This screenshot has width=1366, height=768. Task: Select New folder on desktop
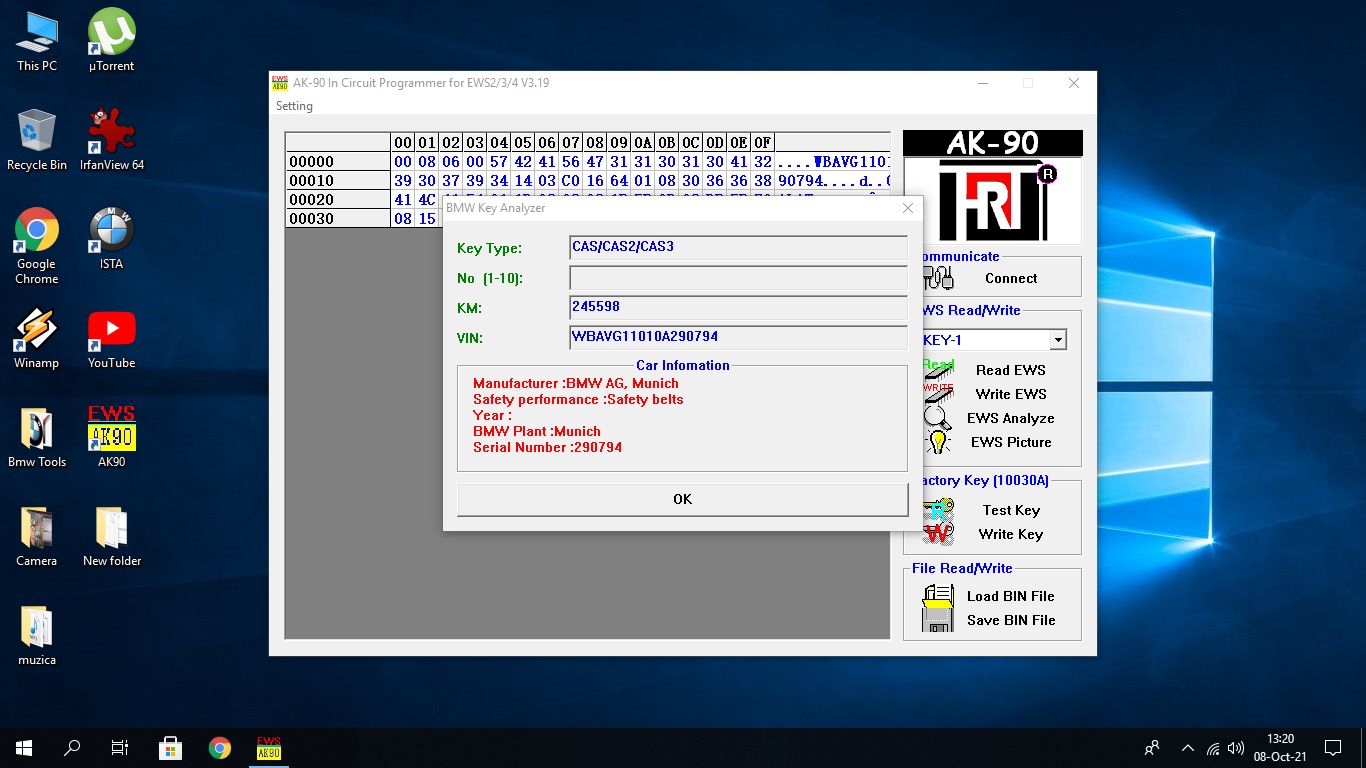[x=112, y=536]
